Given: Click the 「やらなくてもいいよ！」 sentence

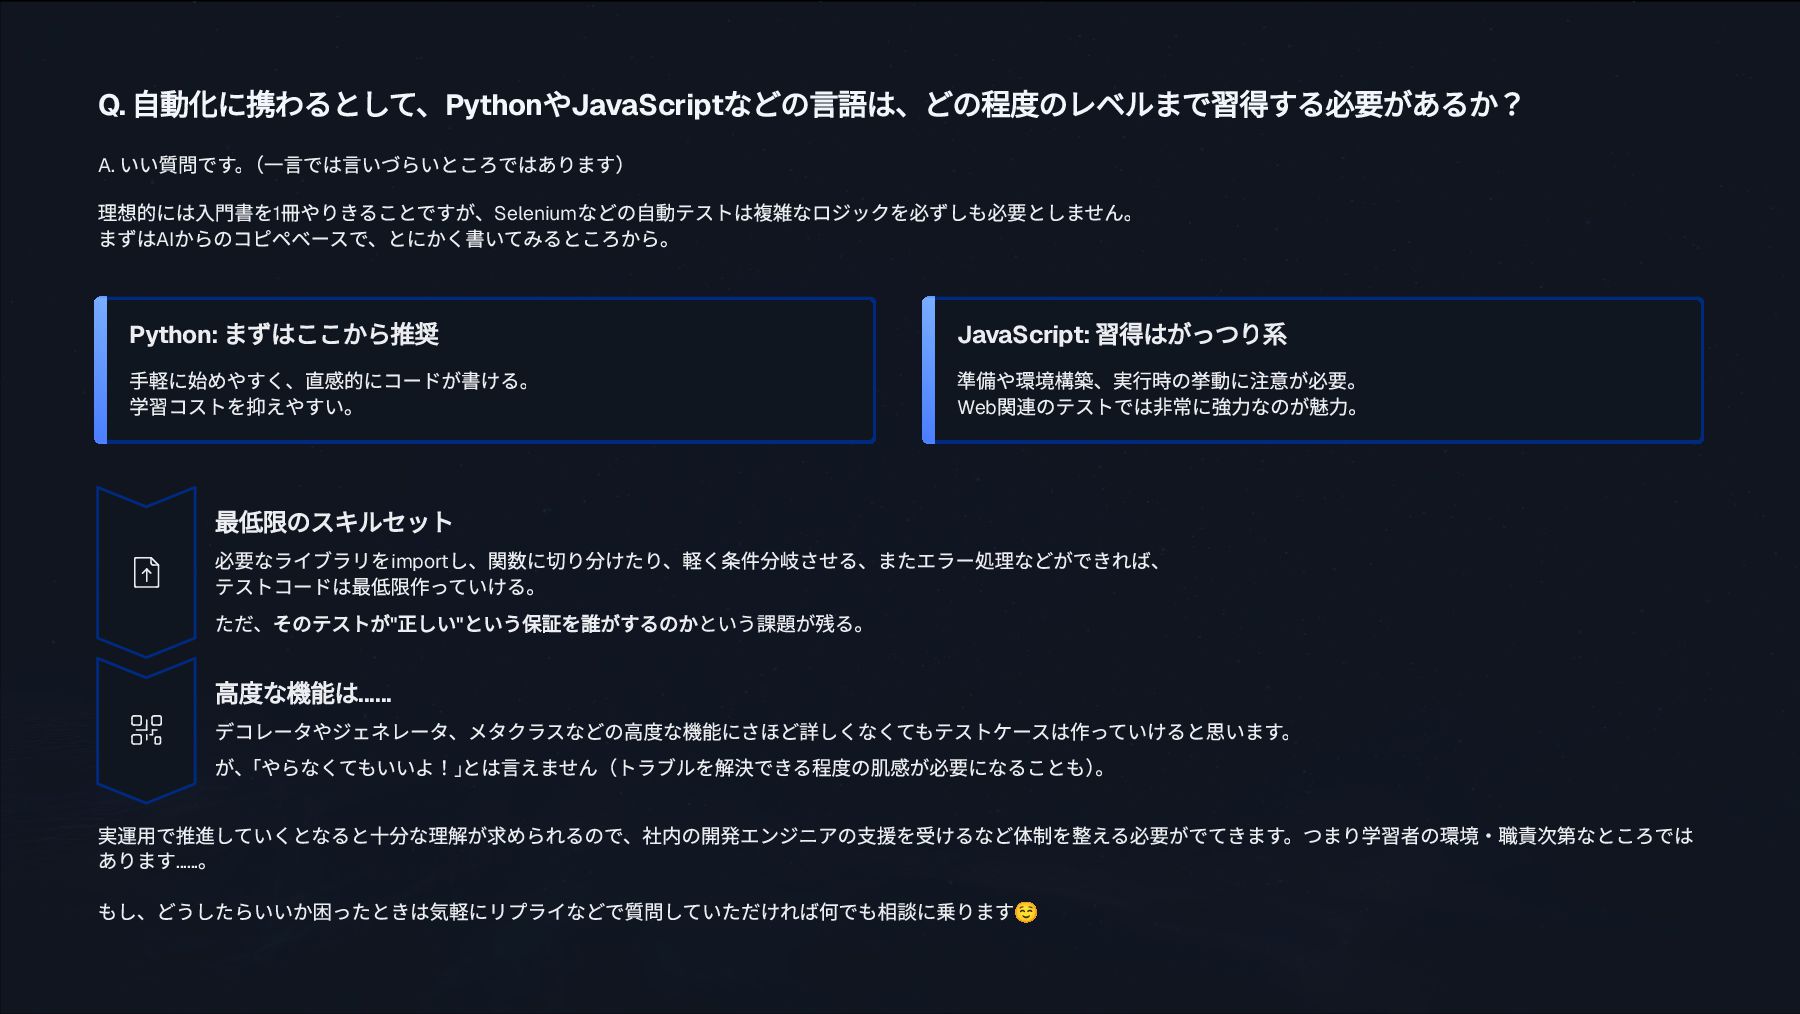Looking at the screenshot, I should click(662, 768).
